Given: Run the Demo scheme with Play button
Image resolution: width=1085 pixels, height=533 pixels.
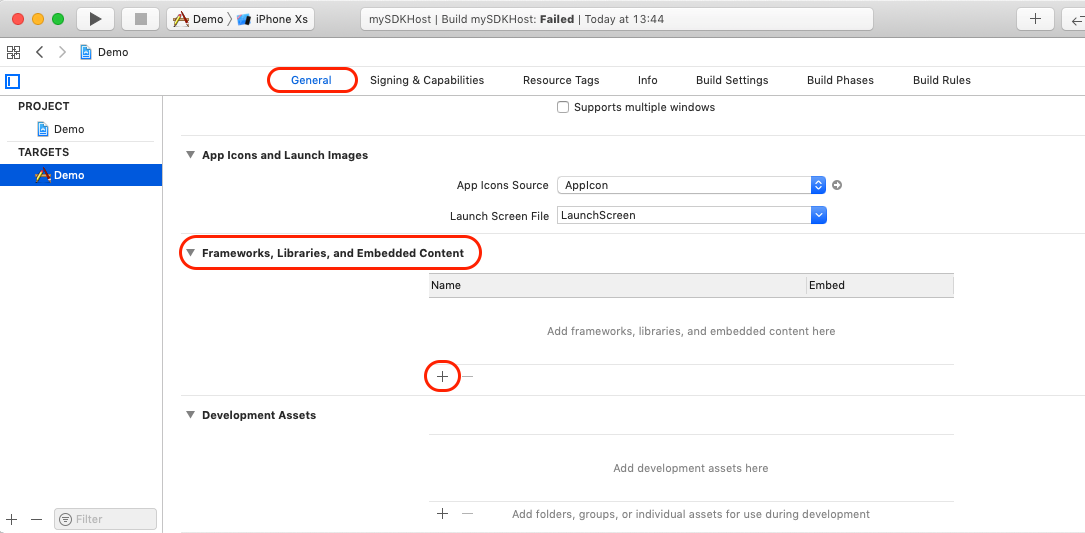Looking at the screenshot, I should point(95,19).
